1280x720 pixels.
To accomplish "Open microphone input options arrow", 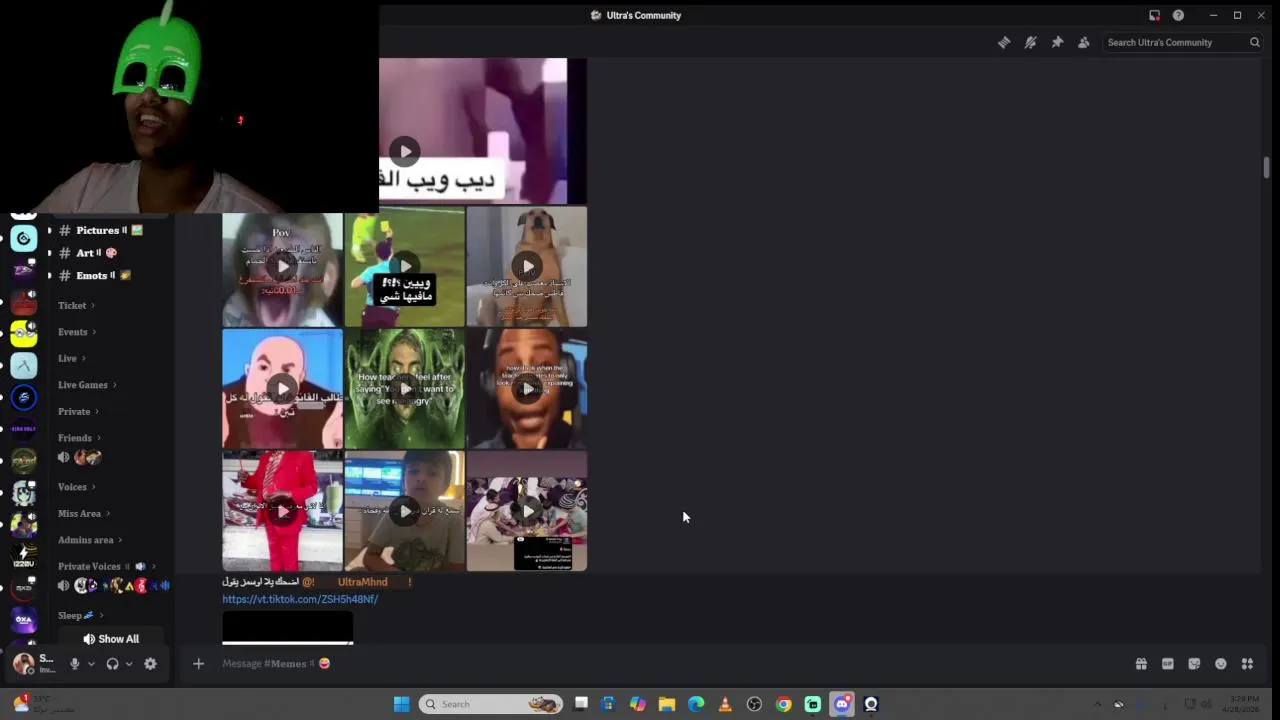I will point(91,664).
